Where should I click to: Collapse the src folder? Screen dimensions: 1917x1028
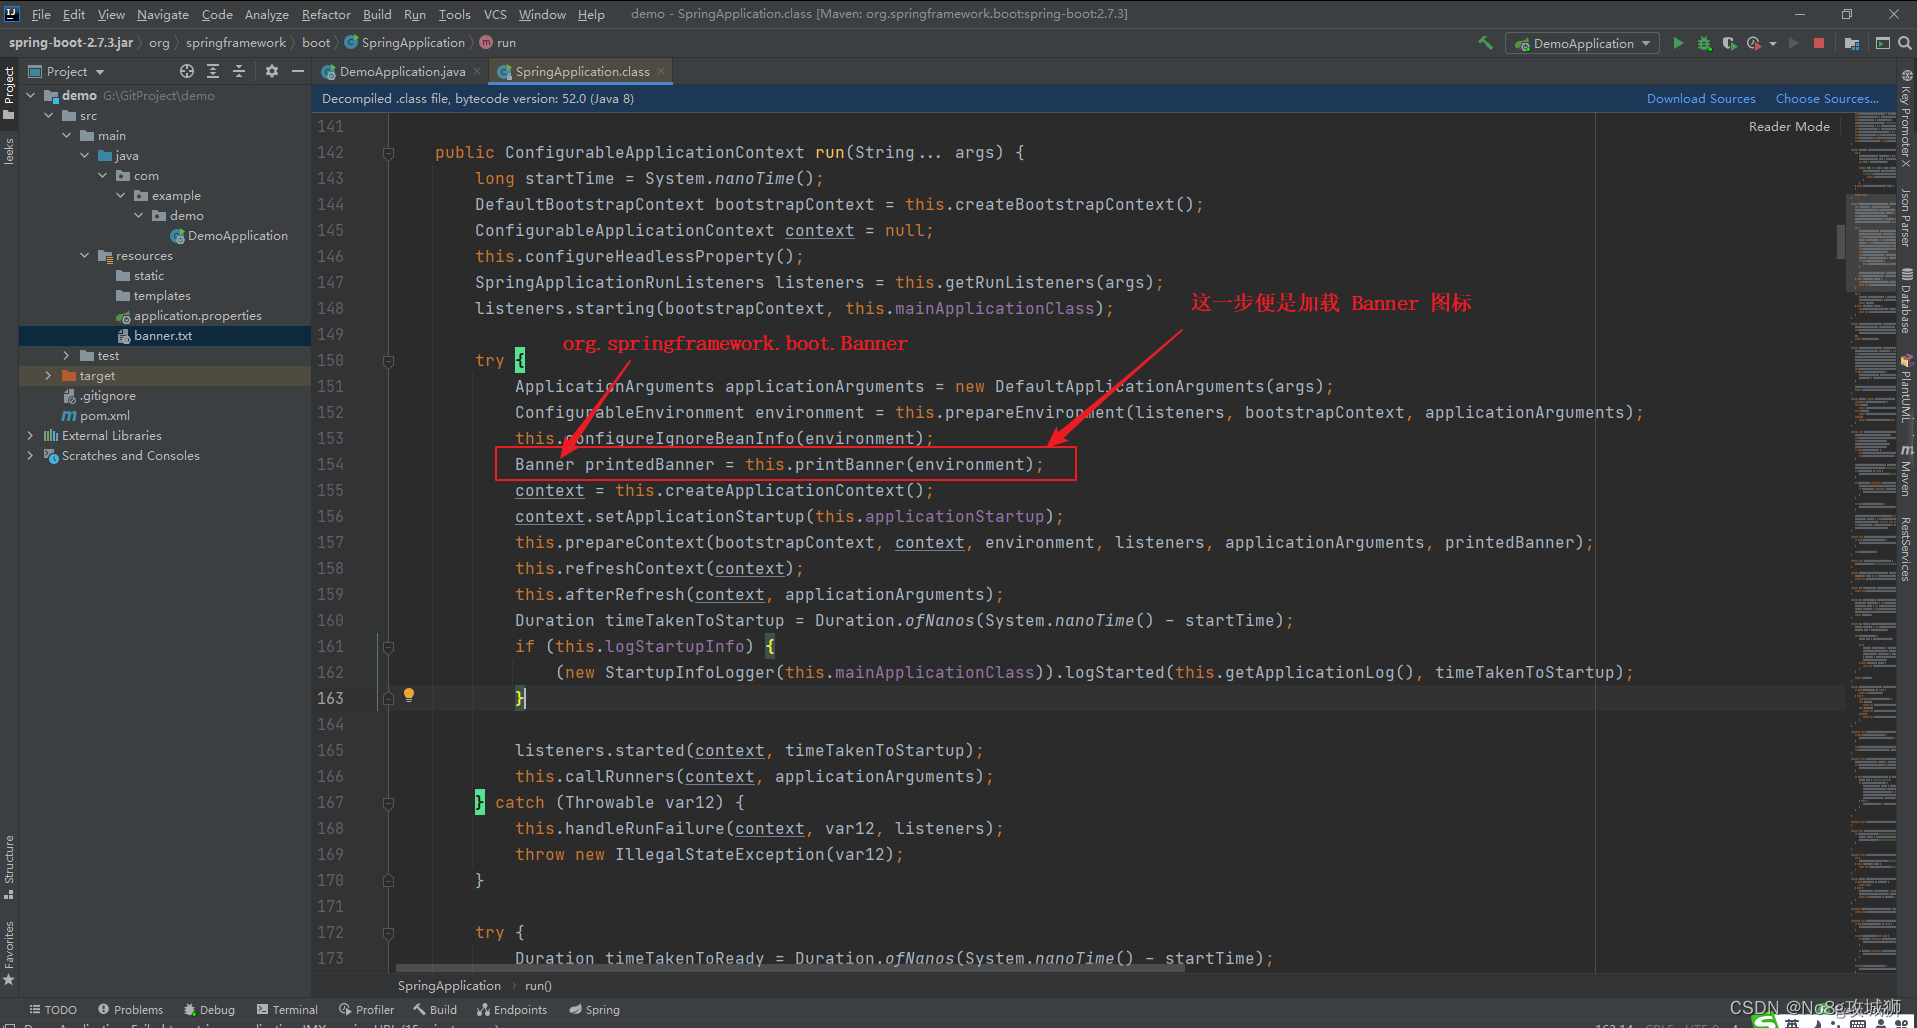coord(49,116)
